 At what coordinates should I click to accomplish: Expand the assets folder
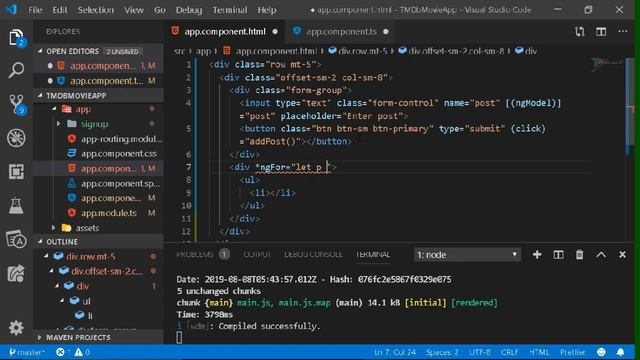tap(53, 228)
